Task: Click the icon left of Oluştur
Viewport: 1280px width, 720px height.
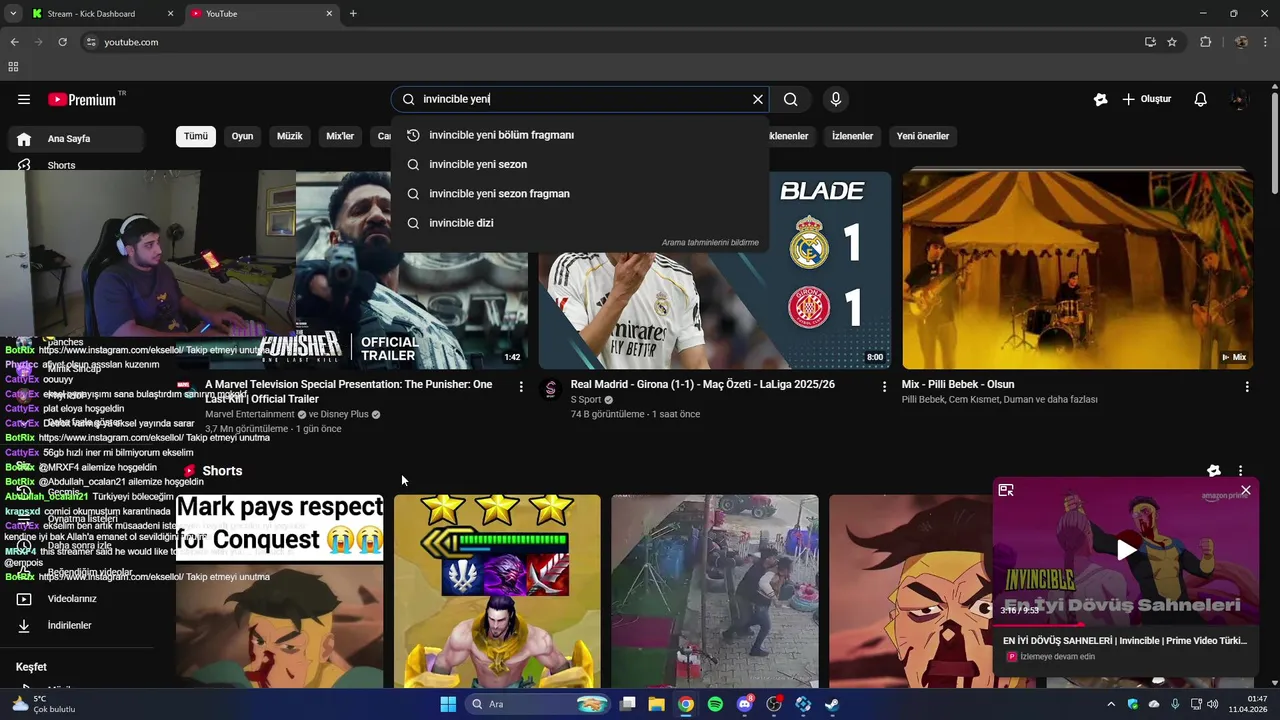Action: point(1100,99)
